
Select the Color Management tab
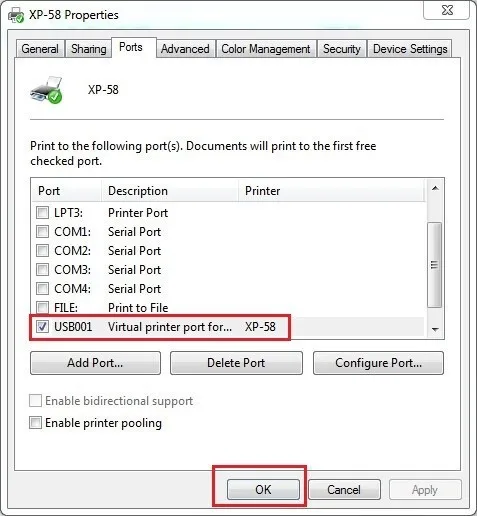[266, 49]
